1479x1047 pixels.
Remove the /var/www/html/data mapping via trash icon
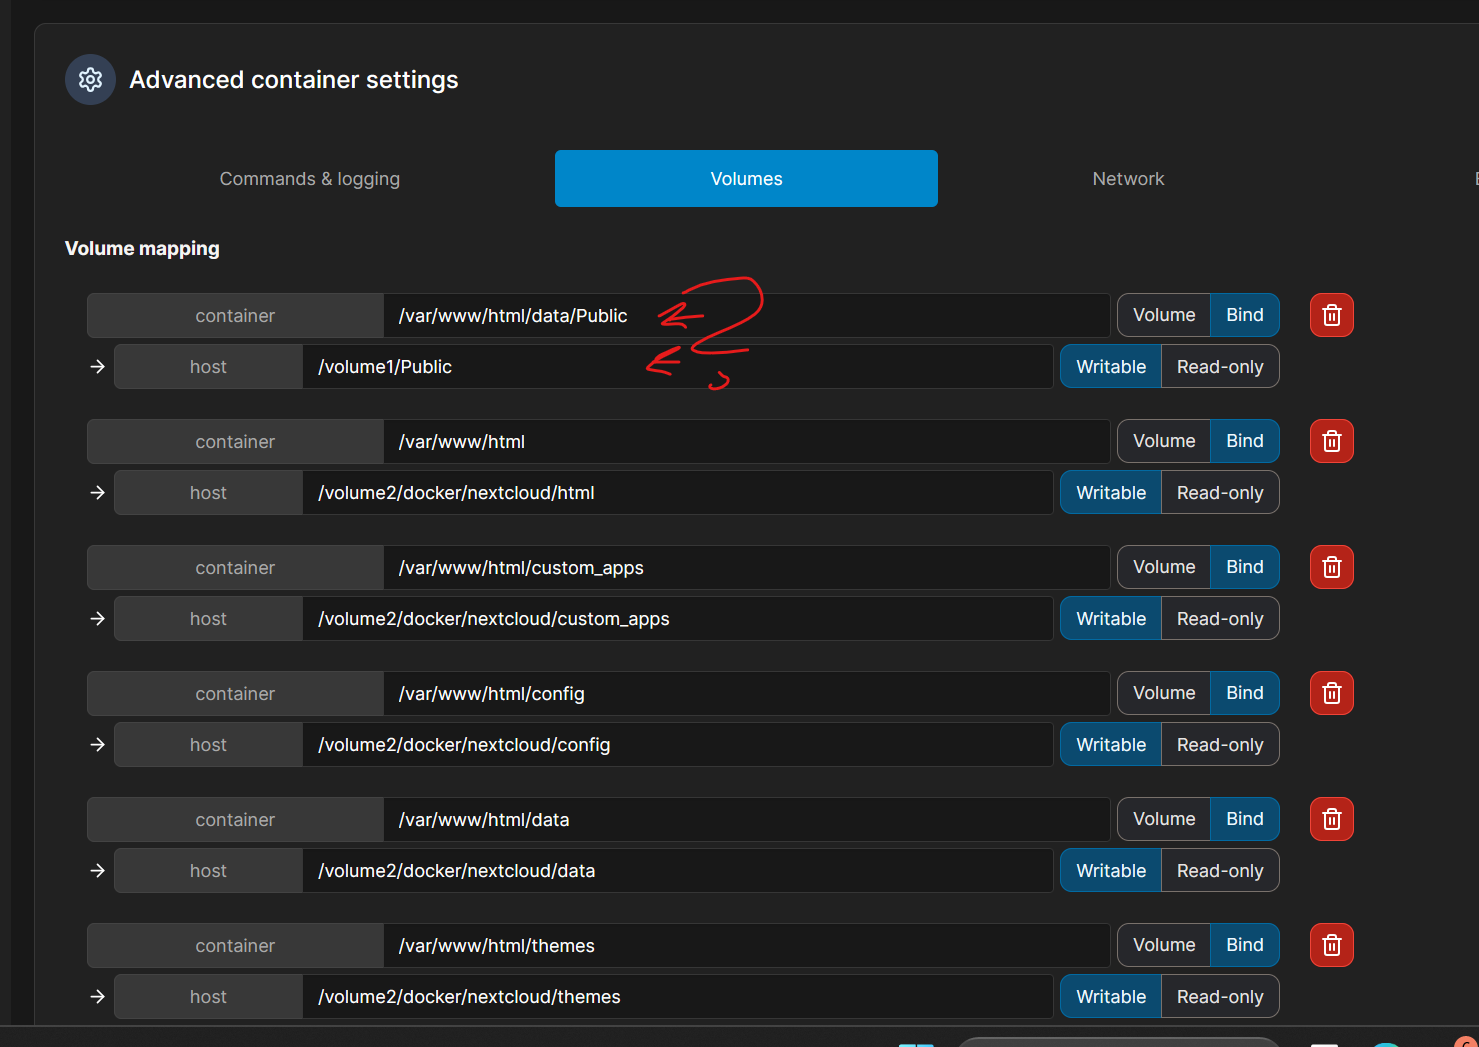tap(1331, 819)
